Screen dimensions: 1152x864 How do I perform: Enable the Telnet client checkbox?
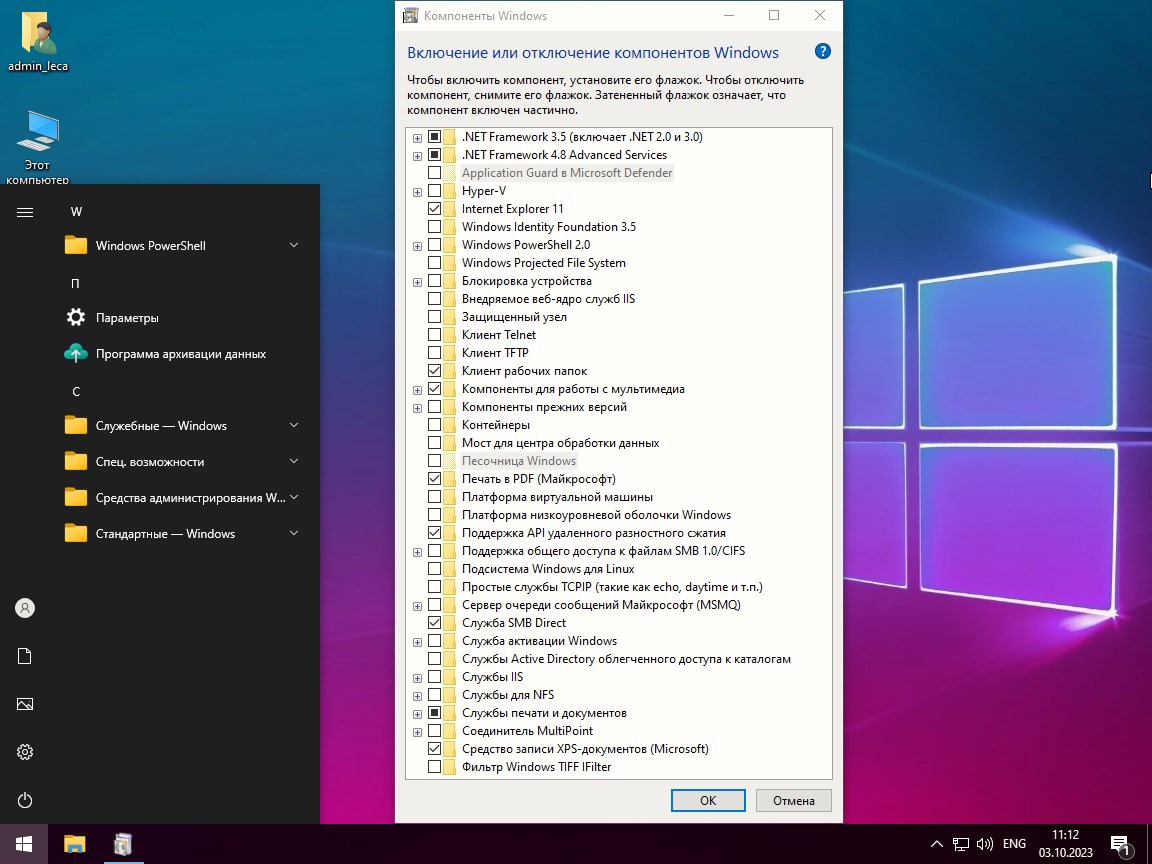pos(434,335)
